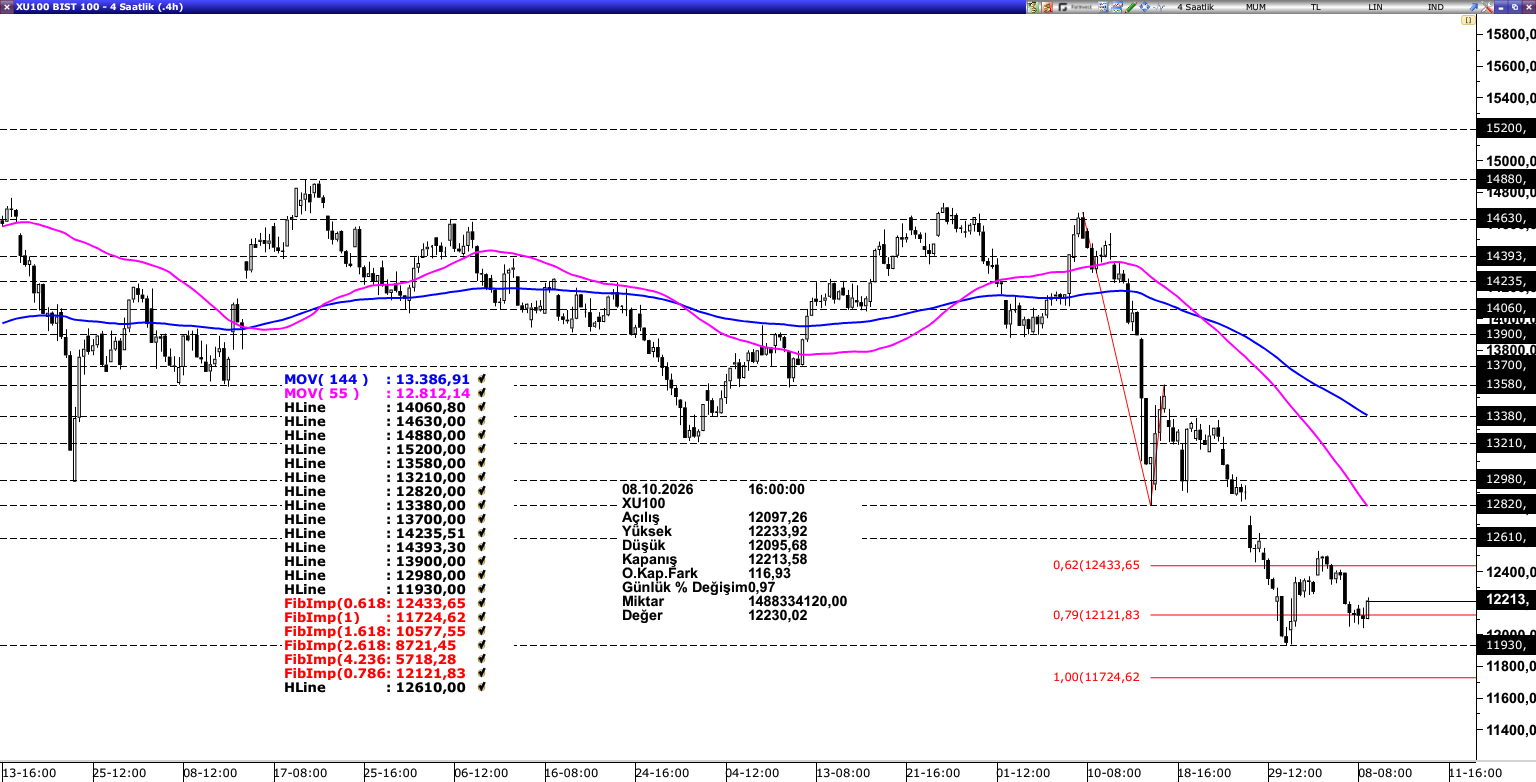Viewport: 1536px width, 782px height.
Task: Select the FibImp(1) : 11724,62 legend entry
Action: tap(375, 618)
